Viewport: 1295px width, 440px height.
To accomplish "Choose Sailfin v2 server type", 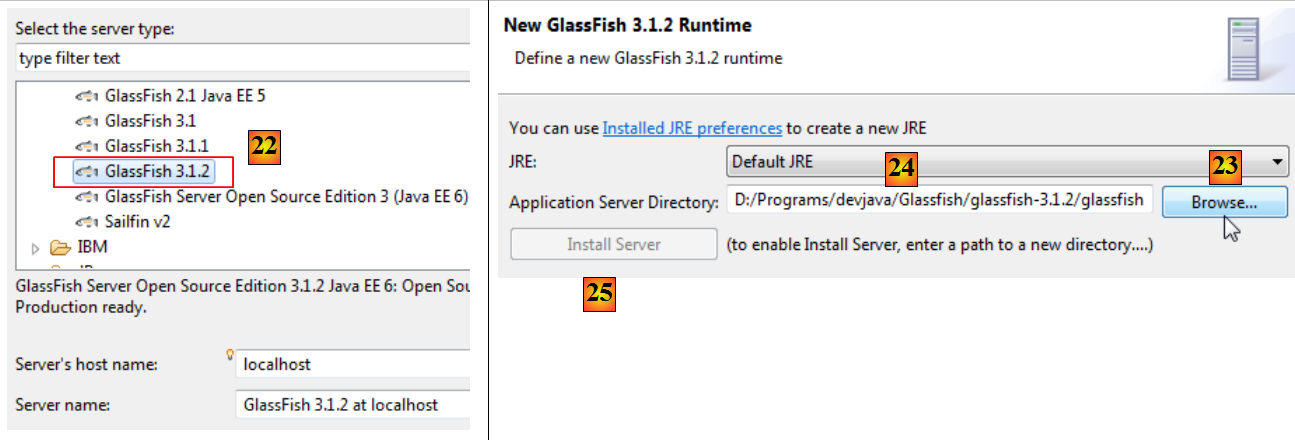I will click(136, 221).
